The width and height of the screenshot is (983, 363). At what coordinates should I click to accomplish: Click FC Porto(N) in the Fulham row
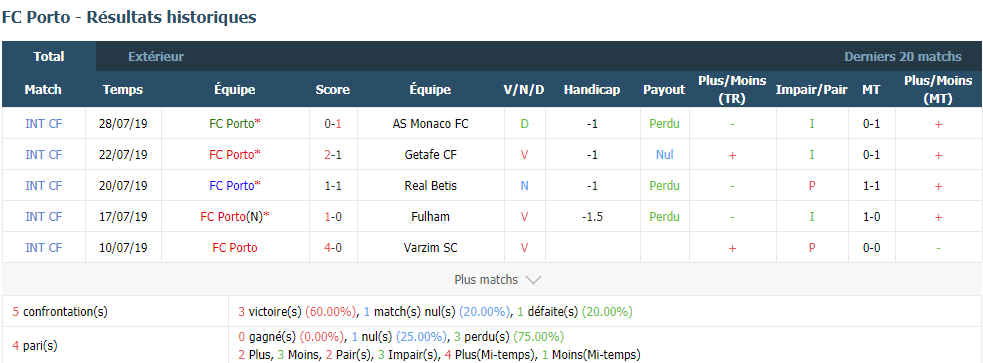235,216
